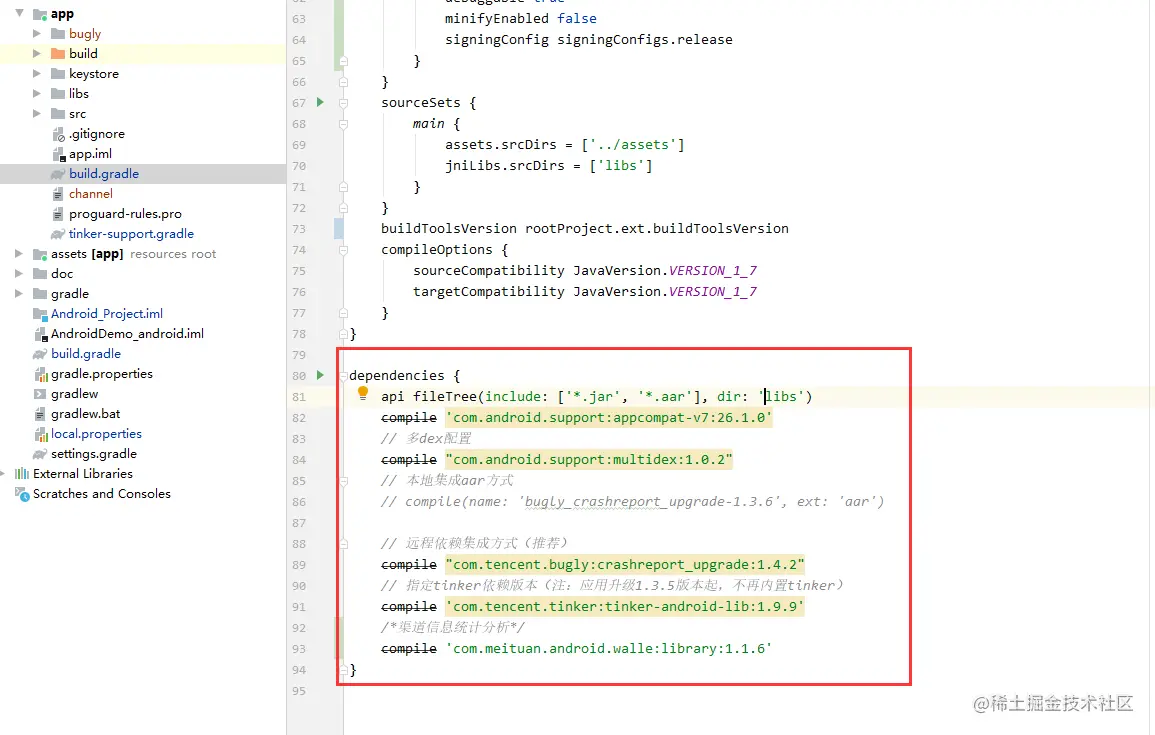Select app.iml in project tree
Viewport: 1155px width, 735px height.
pyautogui.click(x=91, y=154)
